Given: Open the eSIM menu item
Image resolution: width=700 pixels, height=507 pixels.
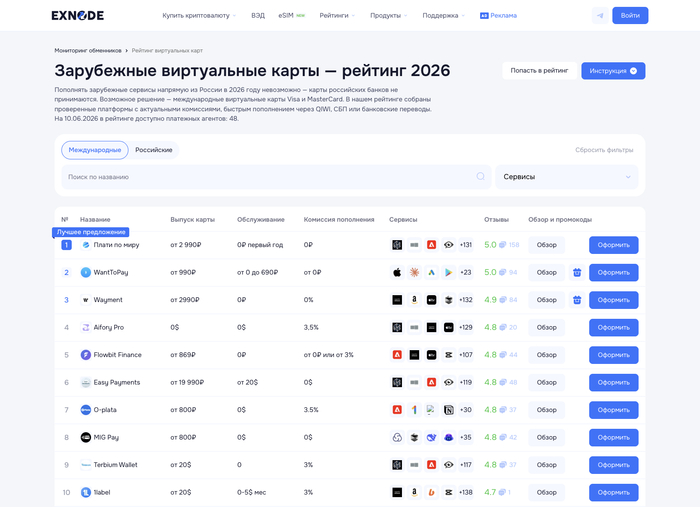Looking at the screenshot, I should [292, 16].
